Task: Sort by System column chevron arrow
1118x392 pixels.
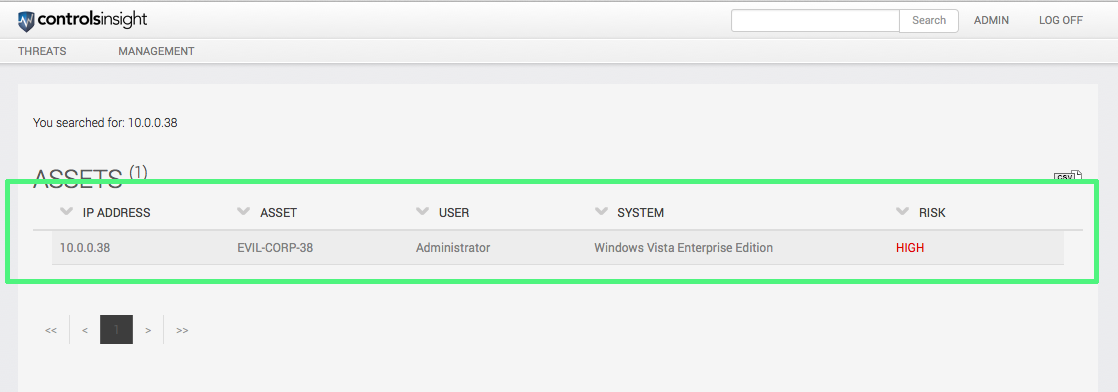Action: click(601, 211)
